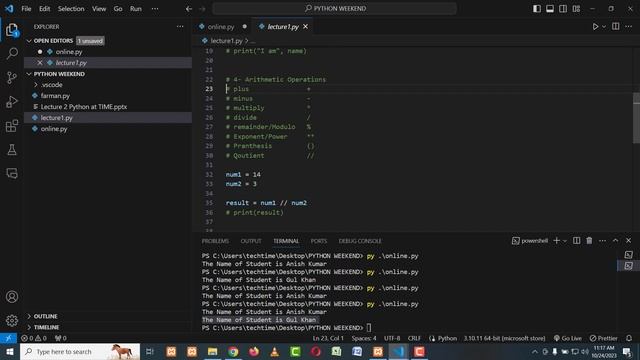Open Explorer Views and More Actions

click(x=180, y=27)
